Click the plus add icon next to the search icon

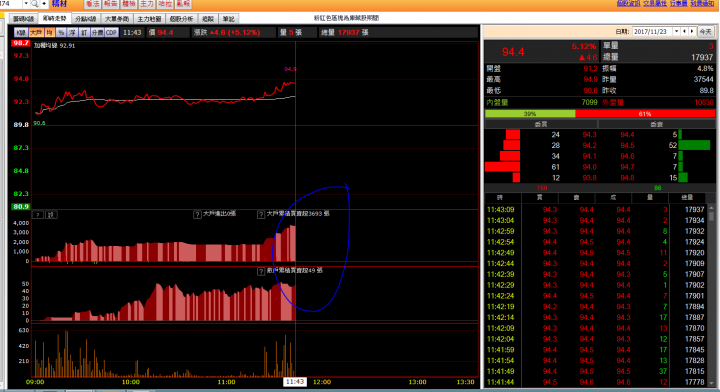pos(44,4)
